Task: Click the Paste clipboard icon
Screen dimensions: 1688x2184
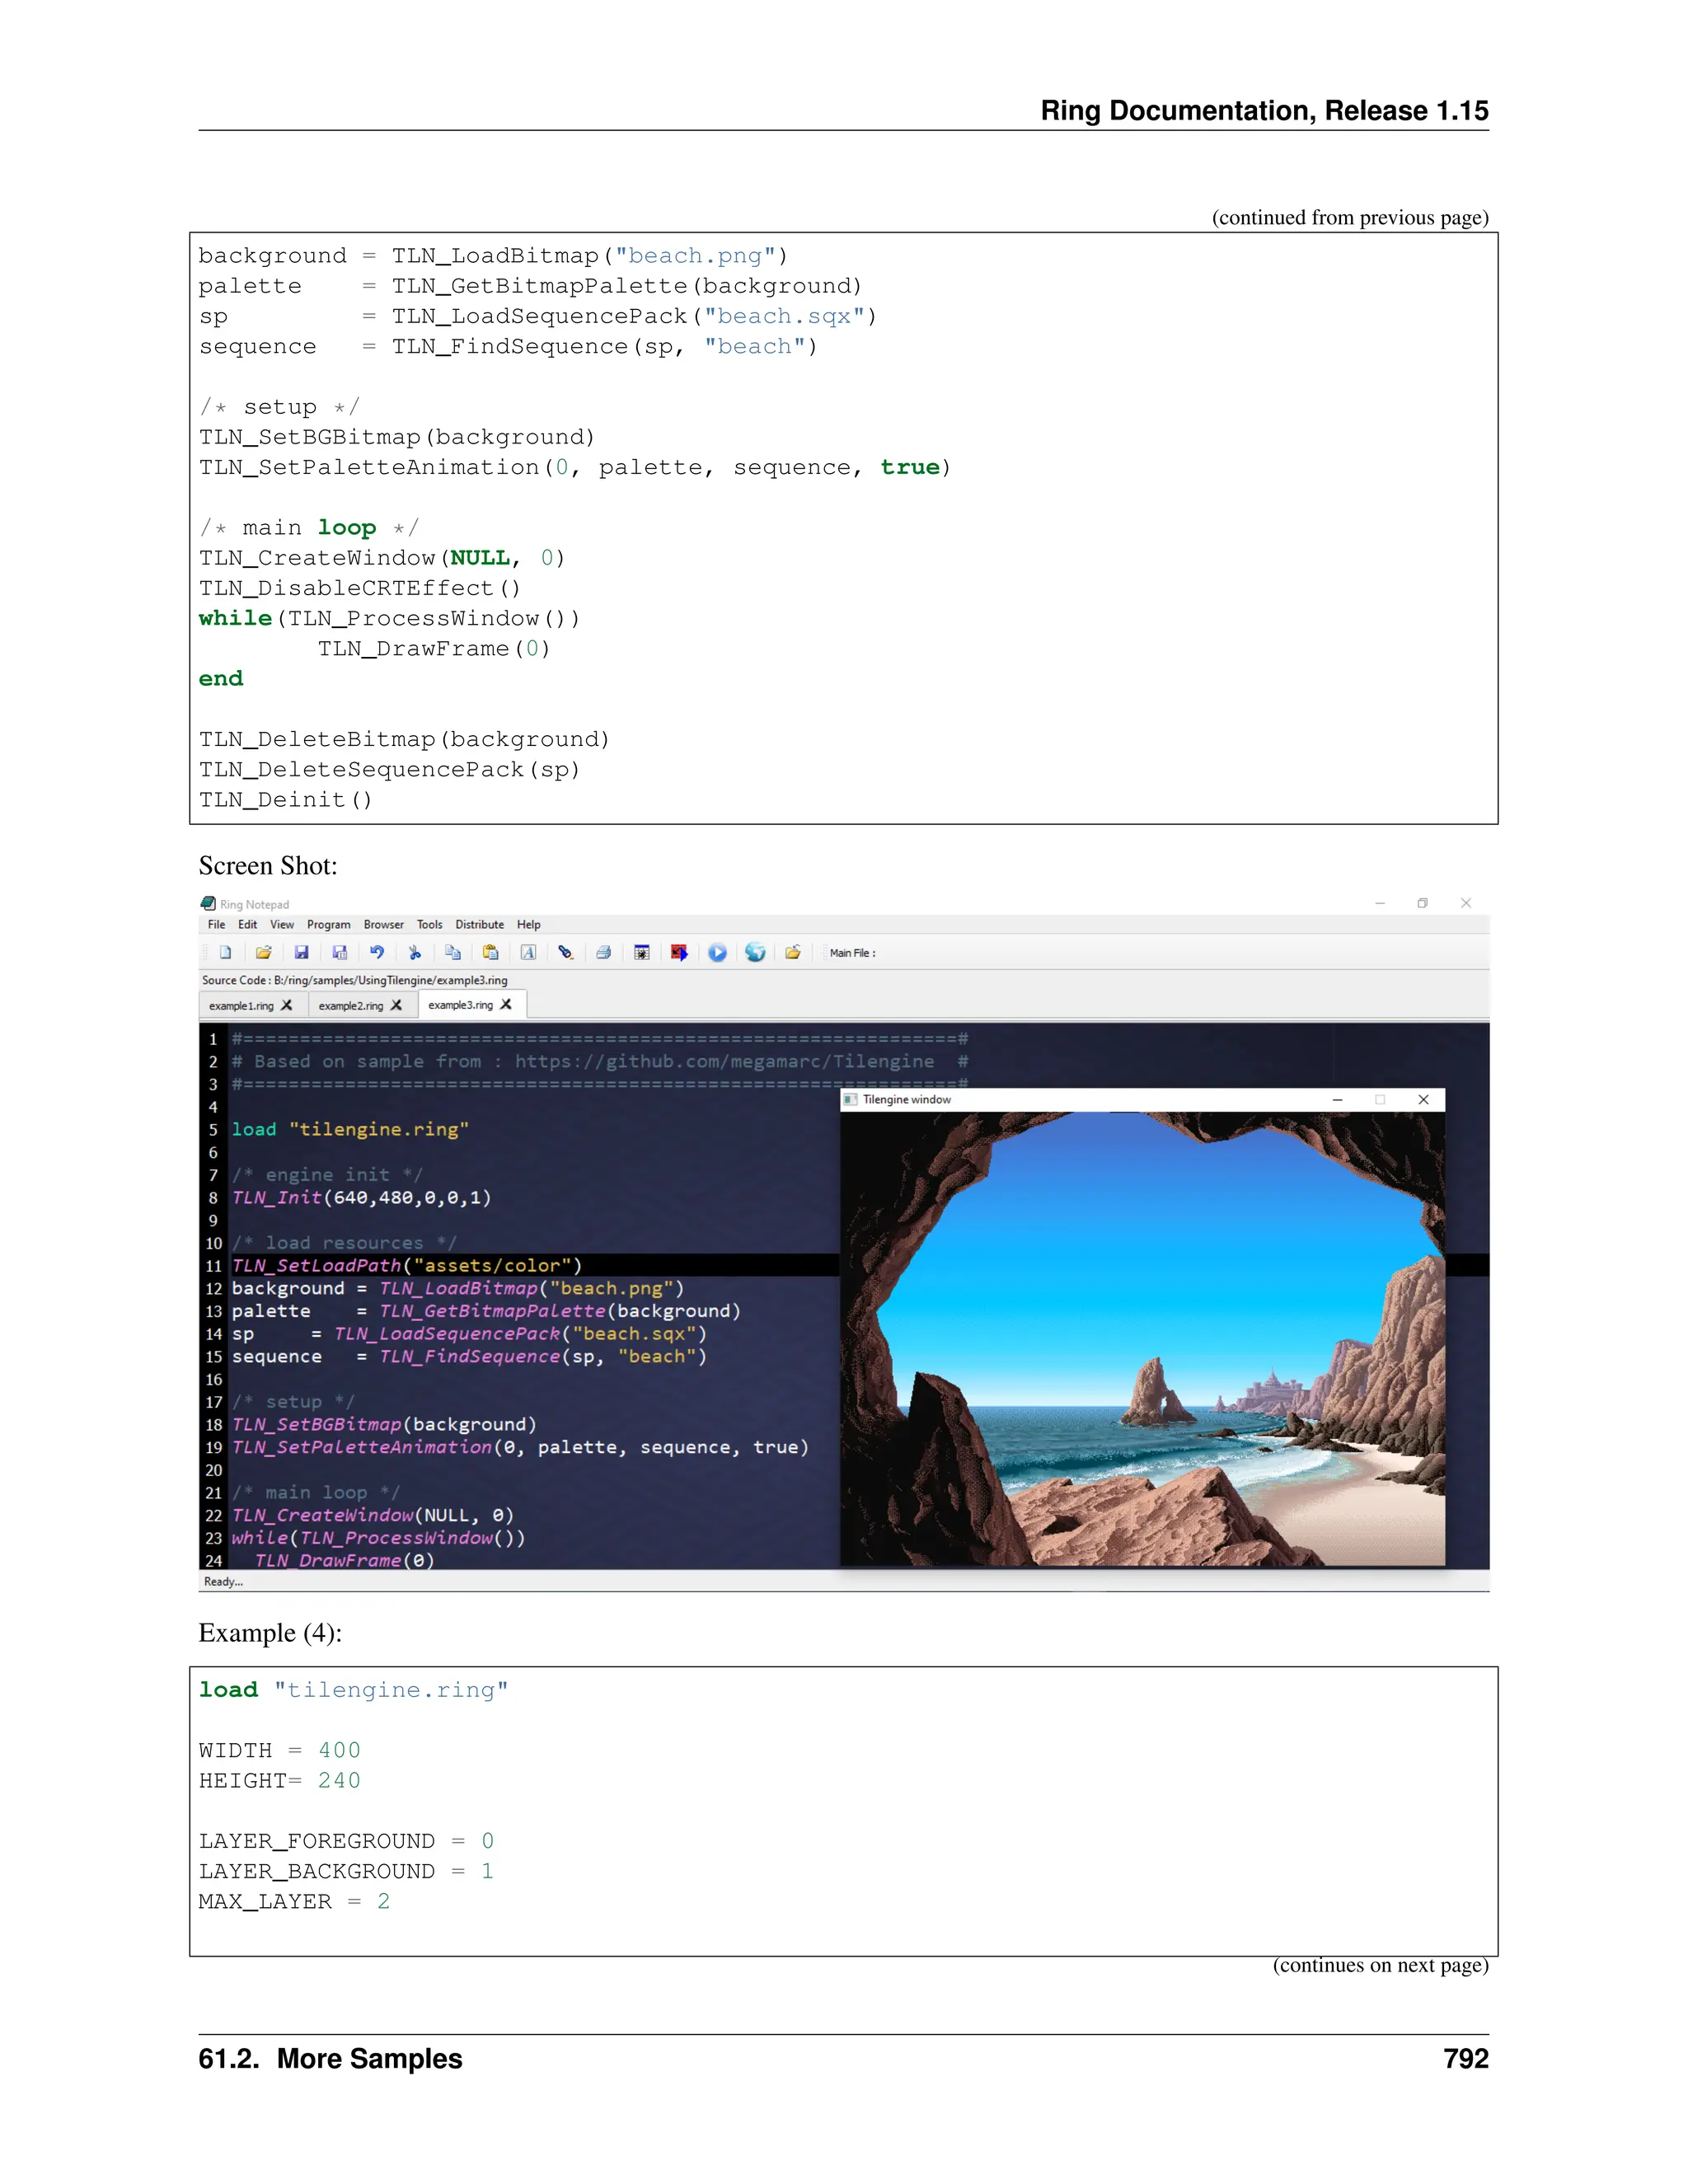Action: 490,953
